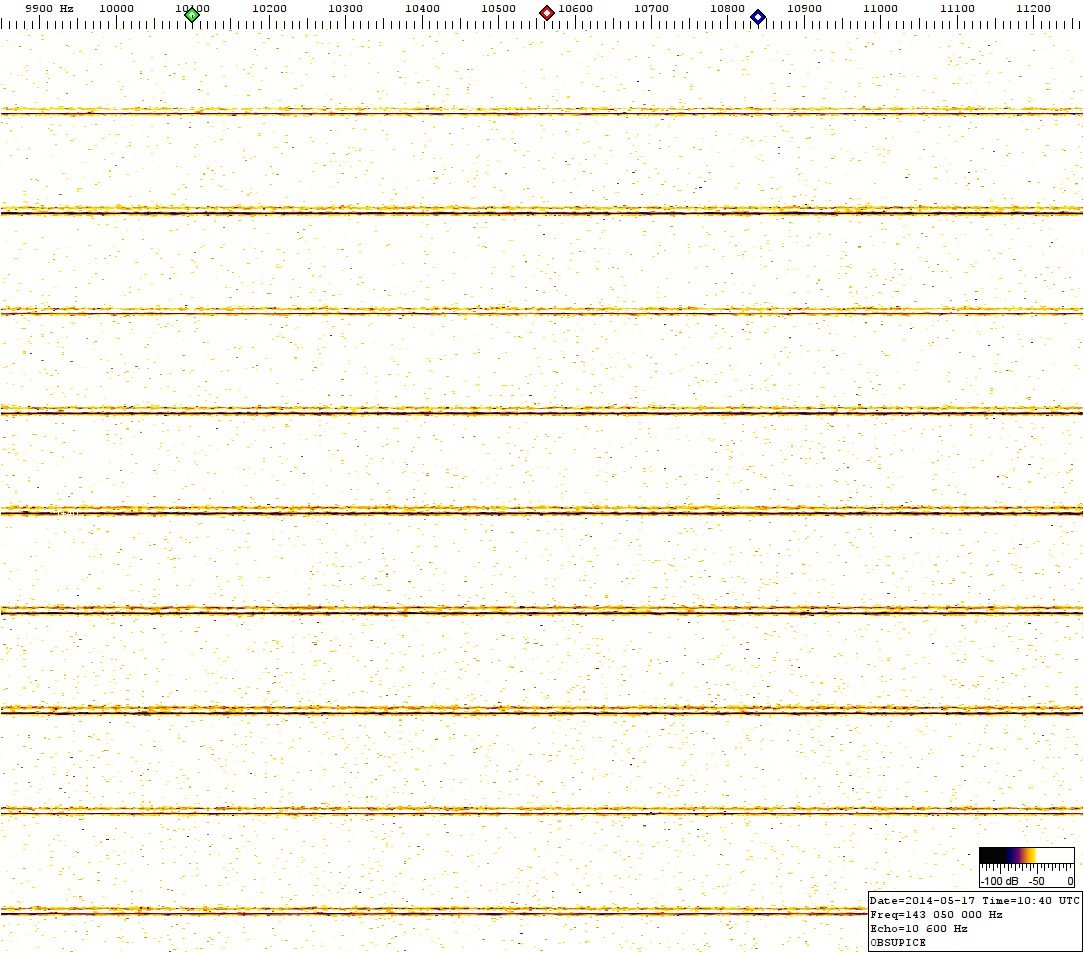Click the -100 dB scale label
This screenshot has height=953, width=1084.
click(1000, 881)
